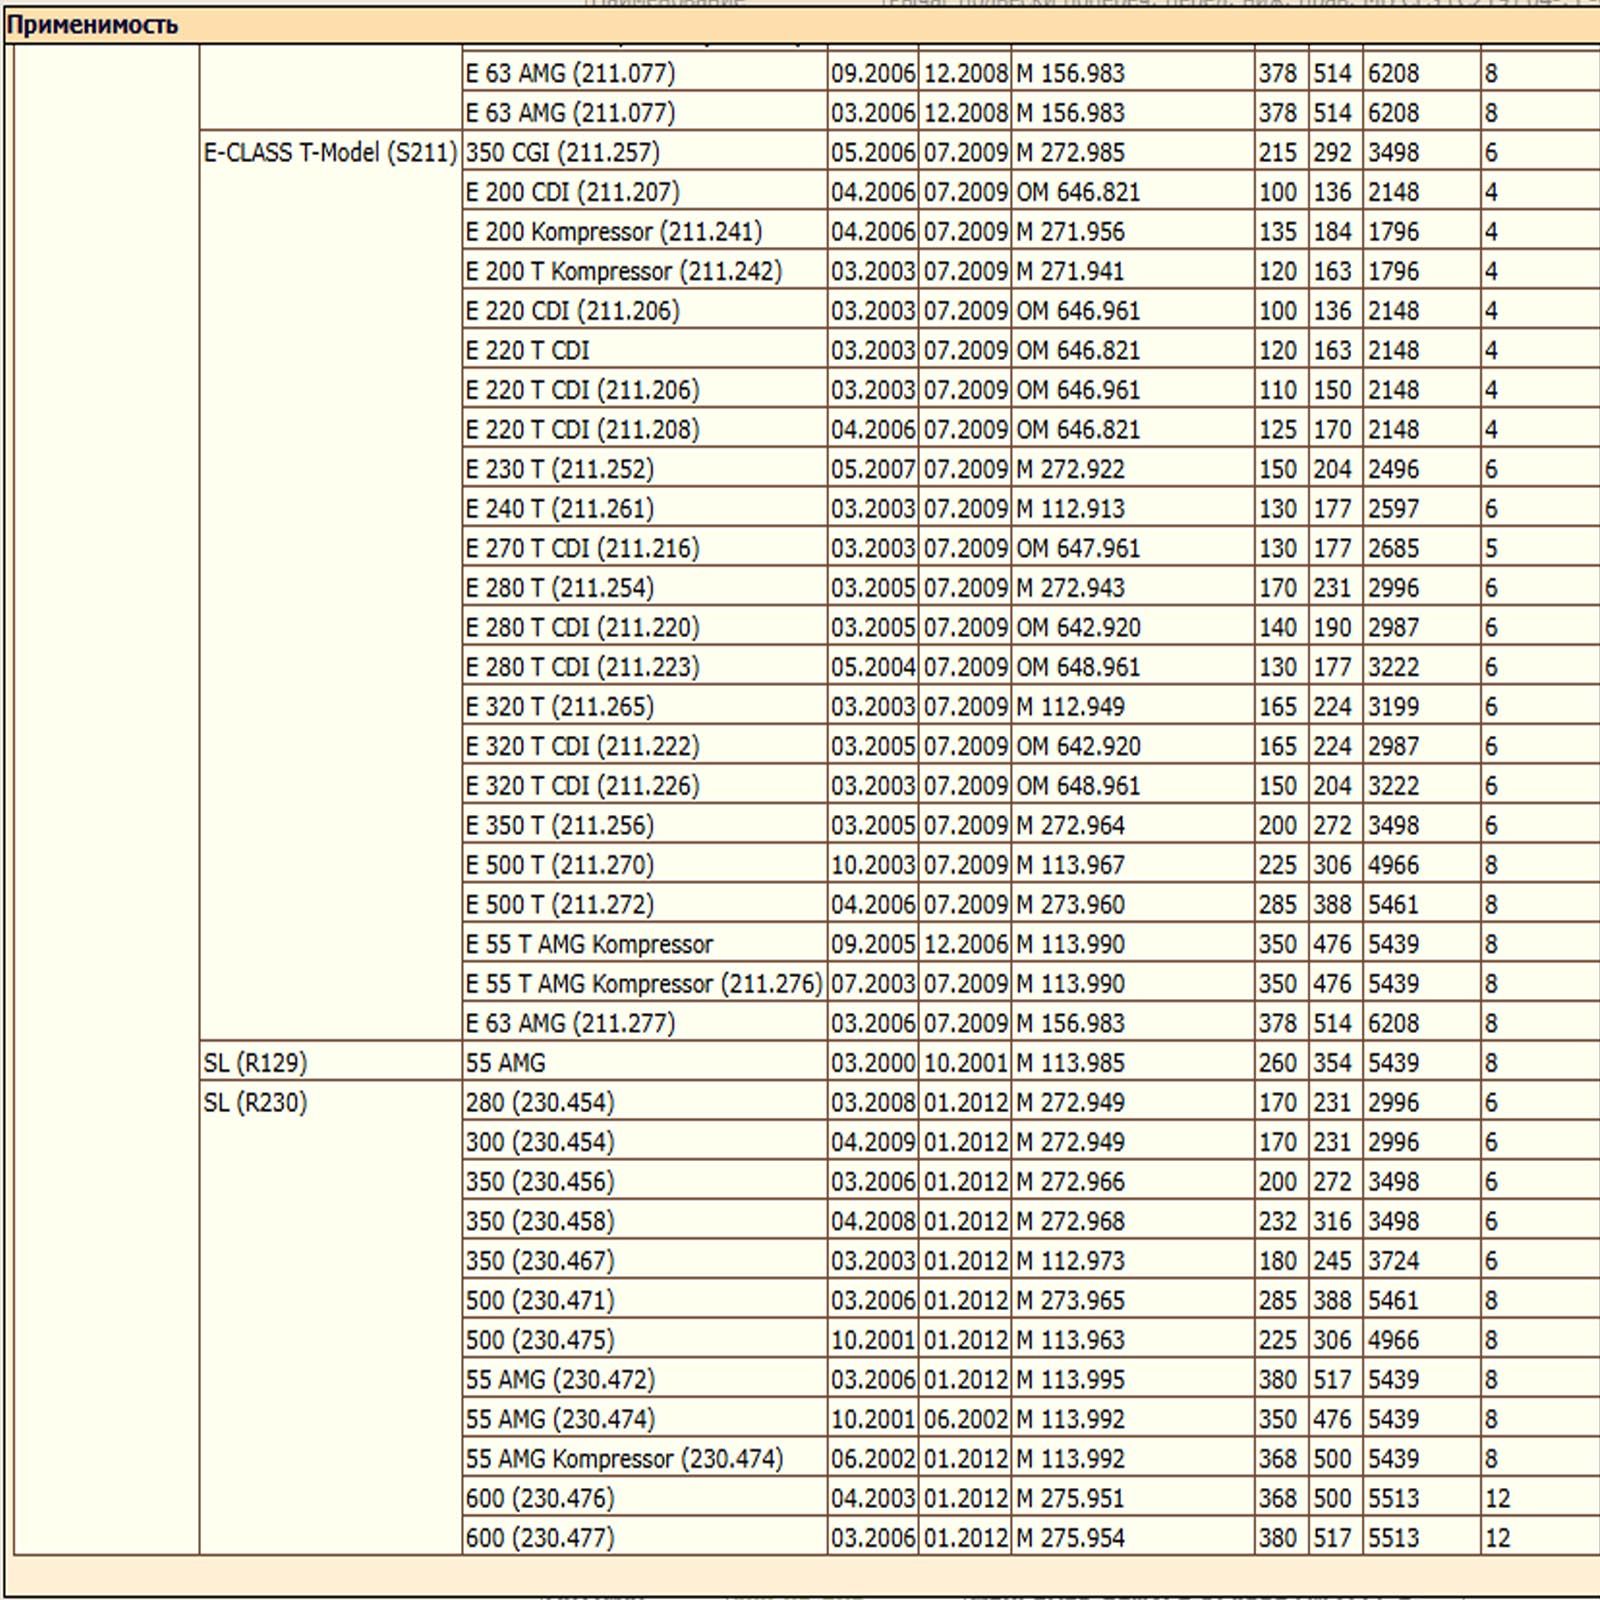Choose the 500 (230.471) entry
1600x1600 pixels.
click(540, 1301)
